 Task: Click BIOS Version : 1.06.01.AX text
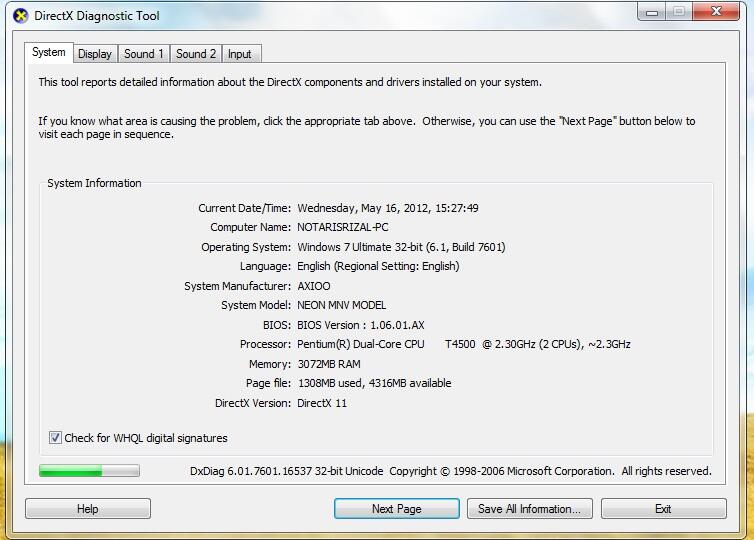point(361,325)
